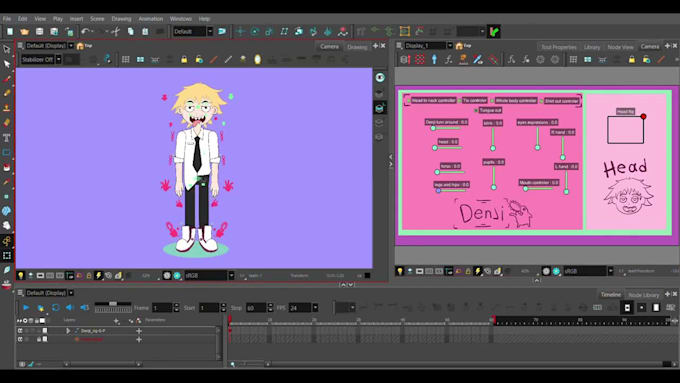Viewport: 680px width, 383px height.
Task: Click the Stop frame input field showing 60
Action: pos(256,308)
